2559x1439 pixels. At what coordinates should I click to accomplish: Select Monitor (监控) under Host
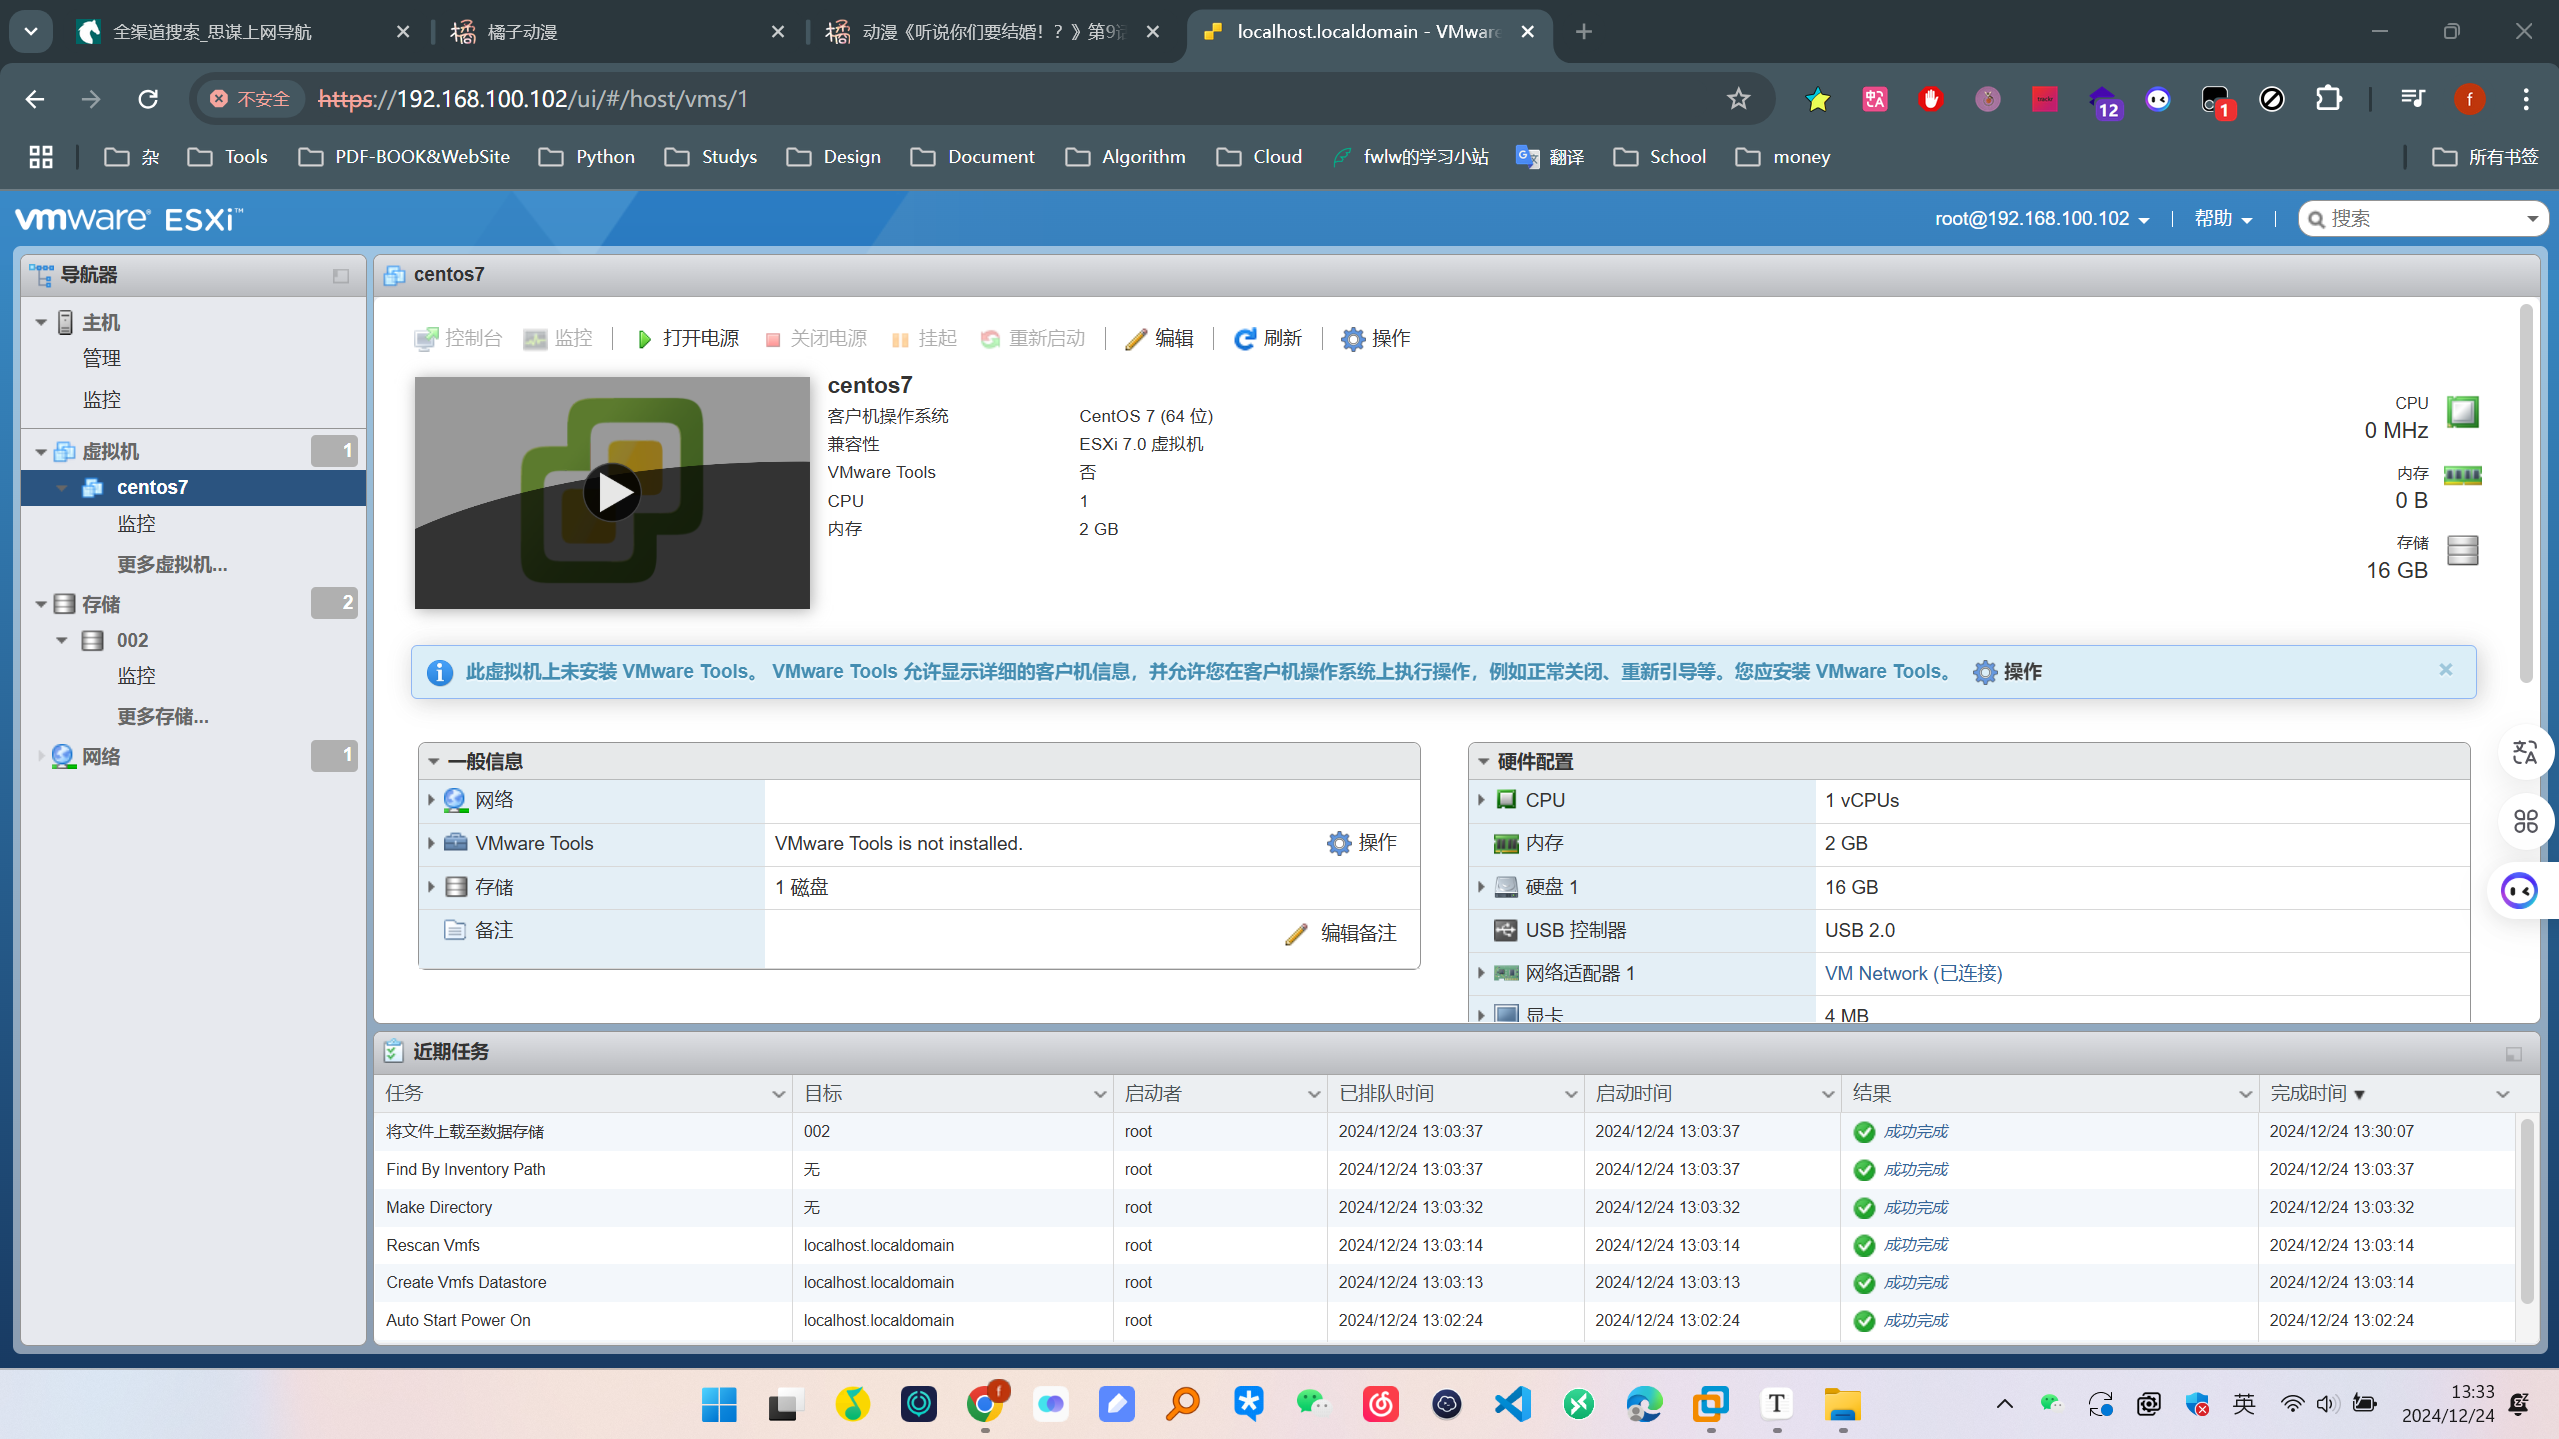102,399
